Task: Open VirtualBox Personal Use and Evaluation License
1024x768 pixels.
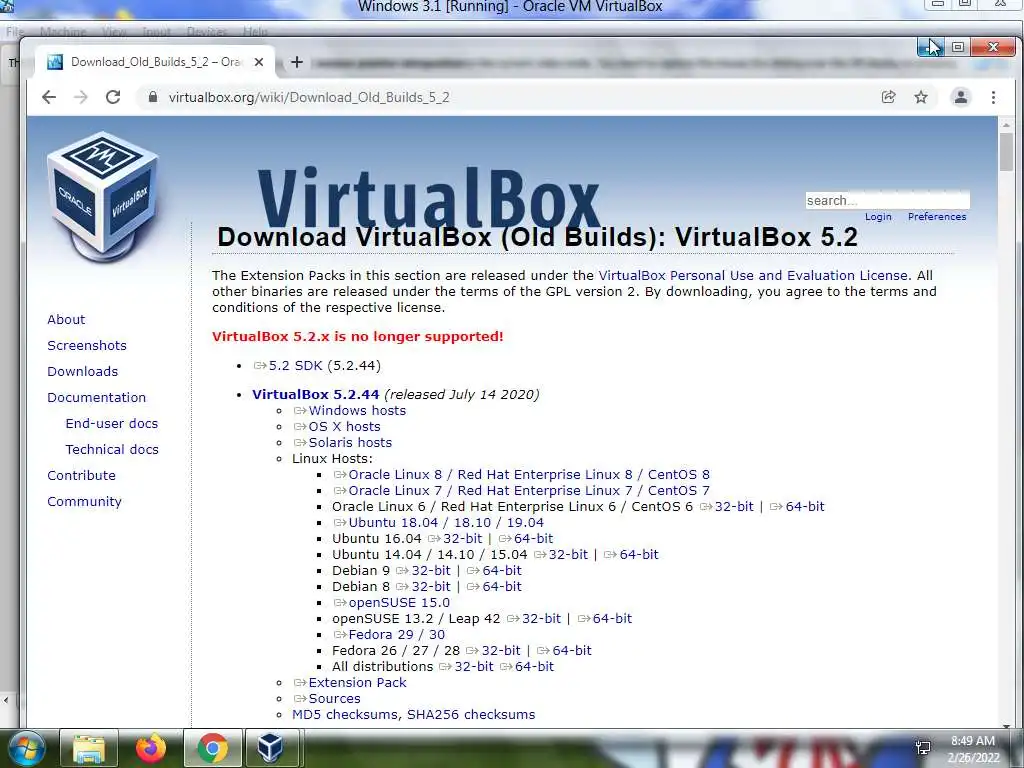Action: [x=753, y=276]
